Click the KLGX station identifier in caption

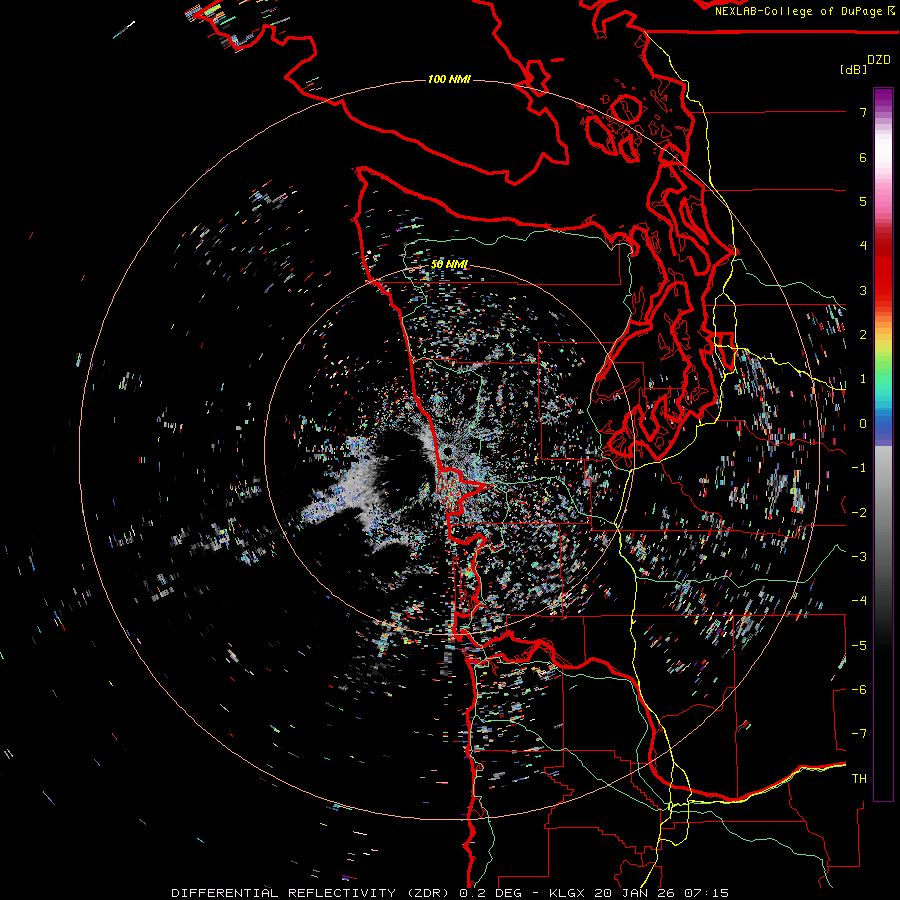click(x=569, y=893)
